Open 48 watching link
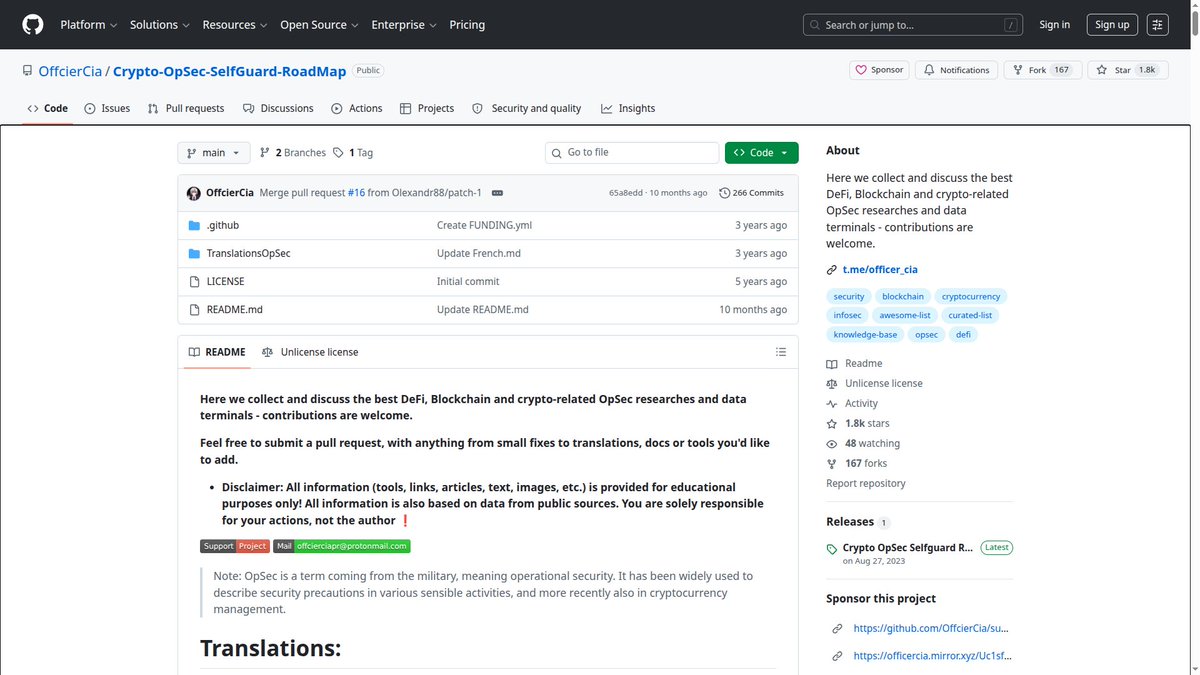Screen dimensions: 1200x675 [863, 444]
